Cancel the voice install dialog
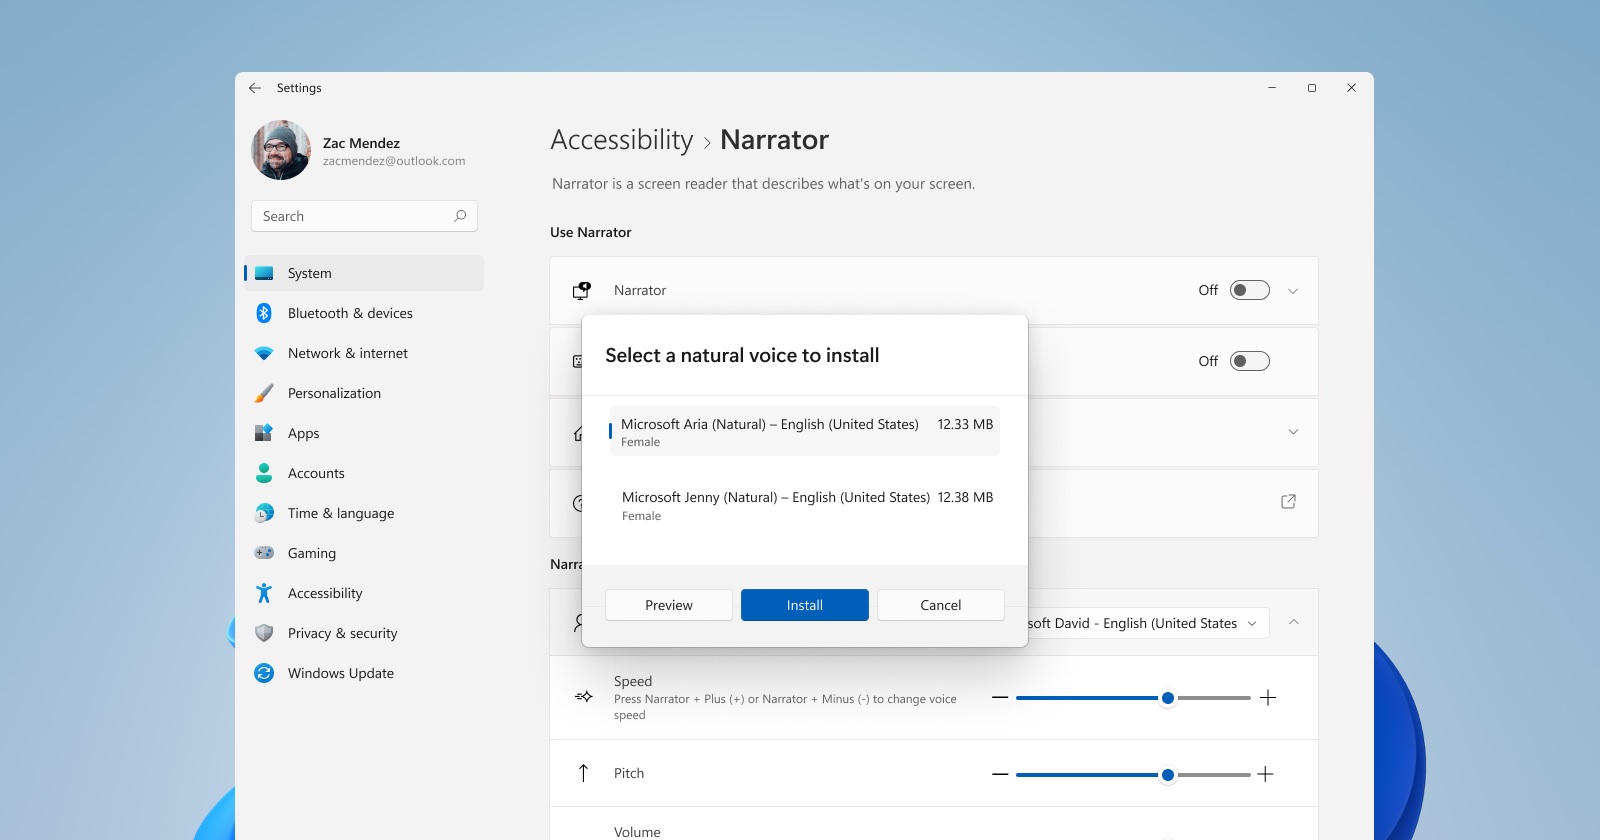The height and width of the screenshot is (840, 1600). 941,605
